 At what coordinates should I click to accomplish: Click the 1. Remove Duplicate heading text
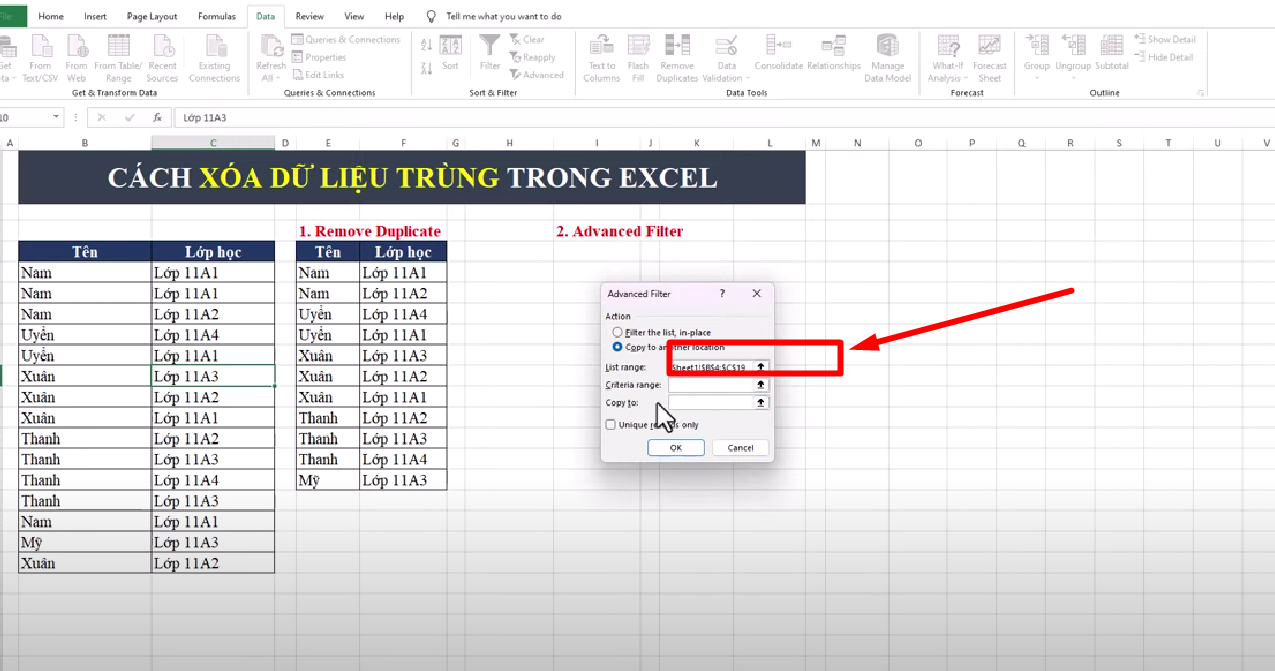click(370, 231)
